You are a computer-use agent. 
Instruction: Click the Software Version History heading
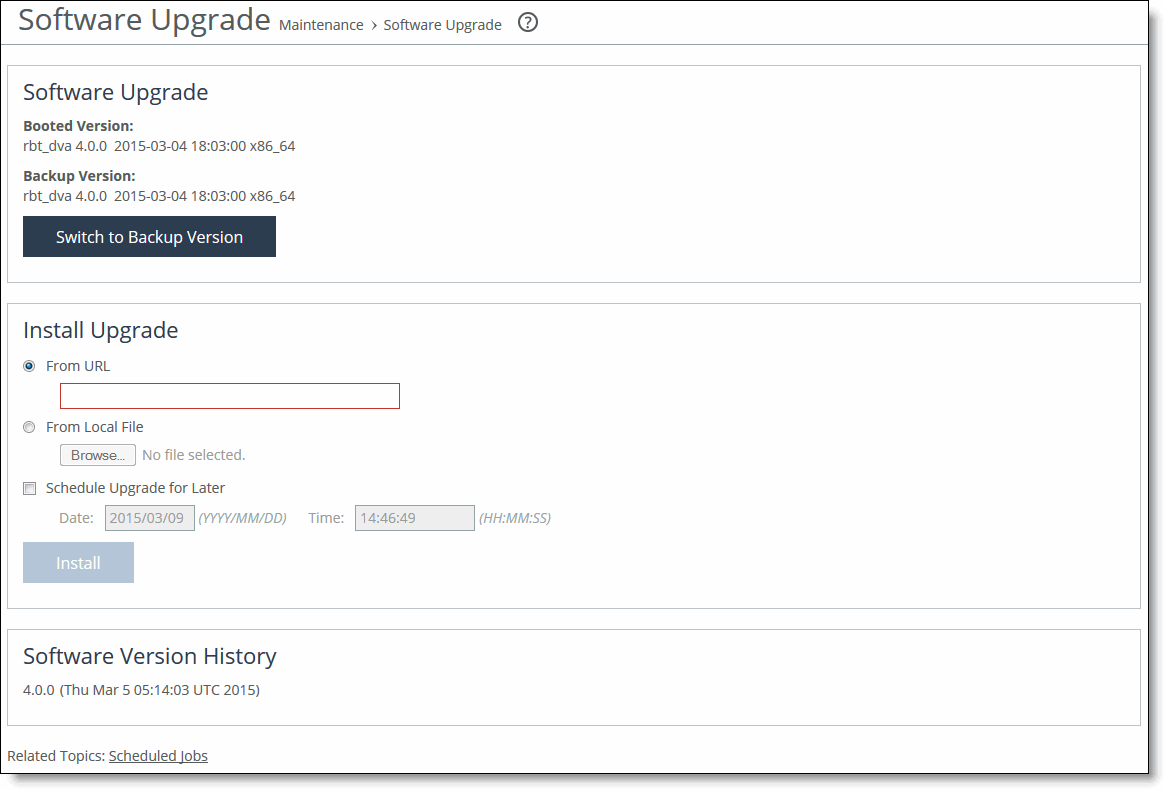pyautogui.click(x=149, y=656)
